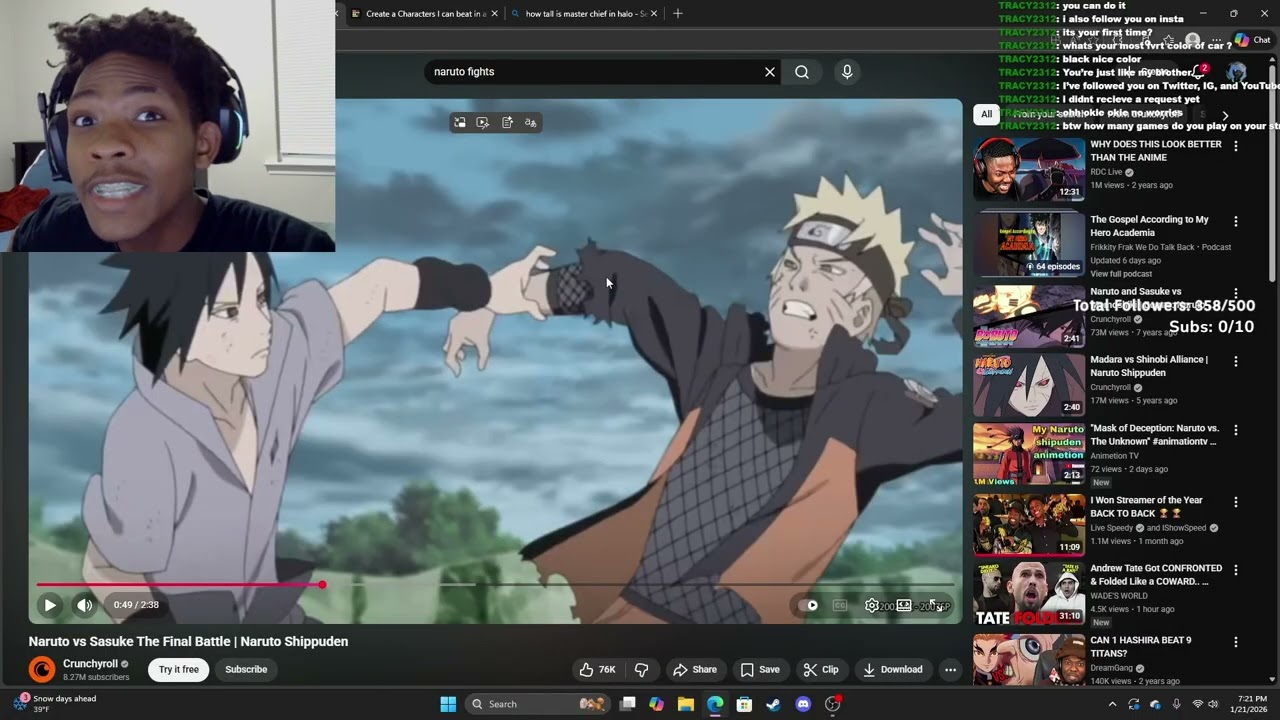Dislike the video with thumbs-down icon
Image resolution: width=1280 pixels, height=720 pixels.
(x=642, y=670)
